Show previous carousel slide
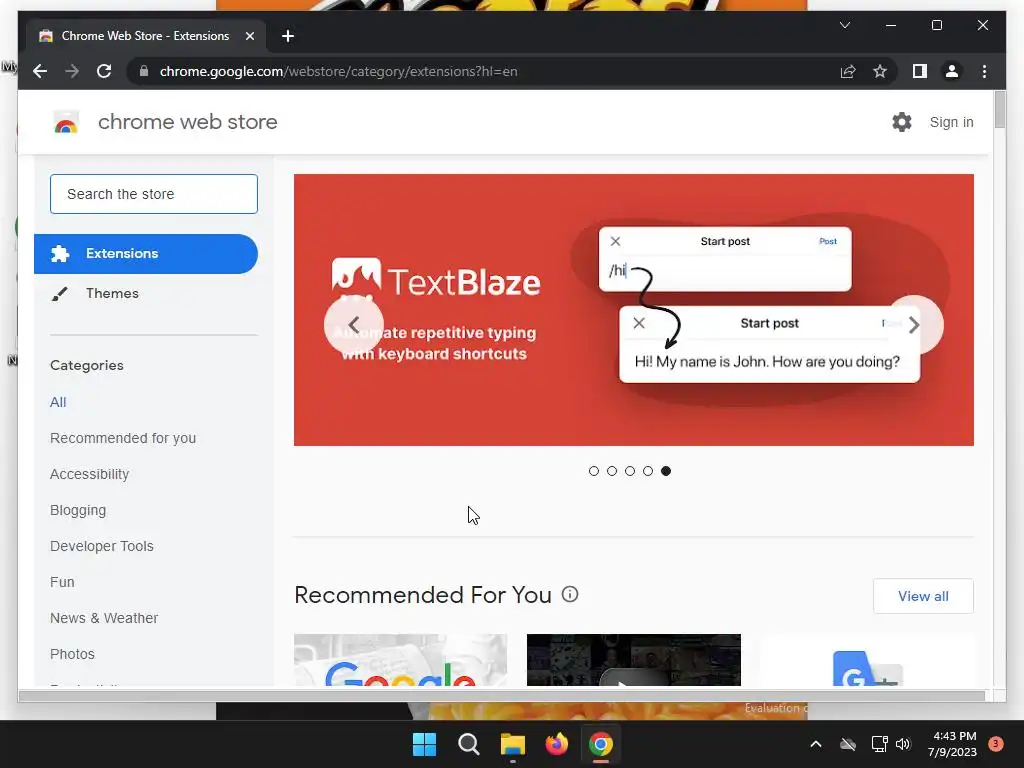 point(353,325)
